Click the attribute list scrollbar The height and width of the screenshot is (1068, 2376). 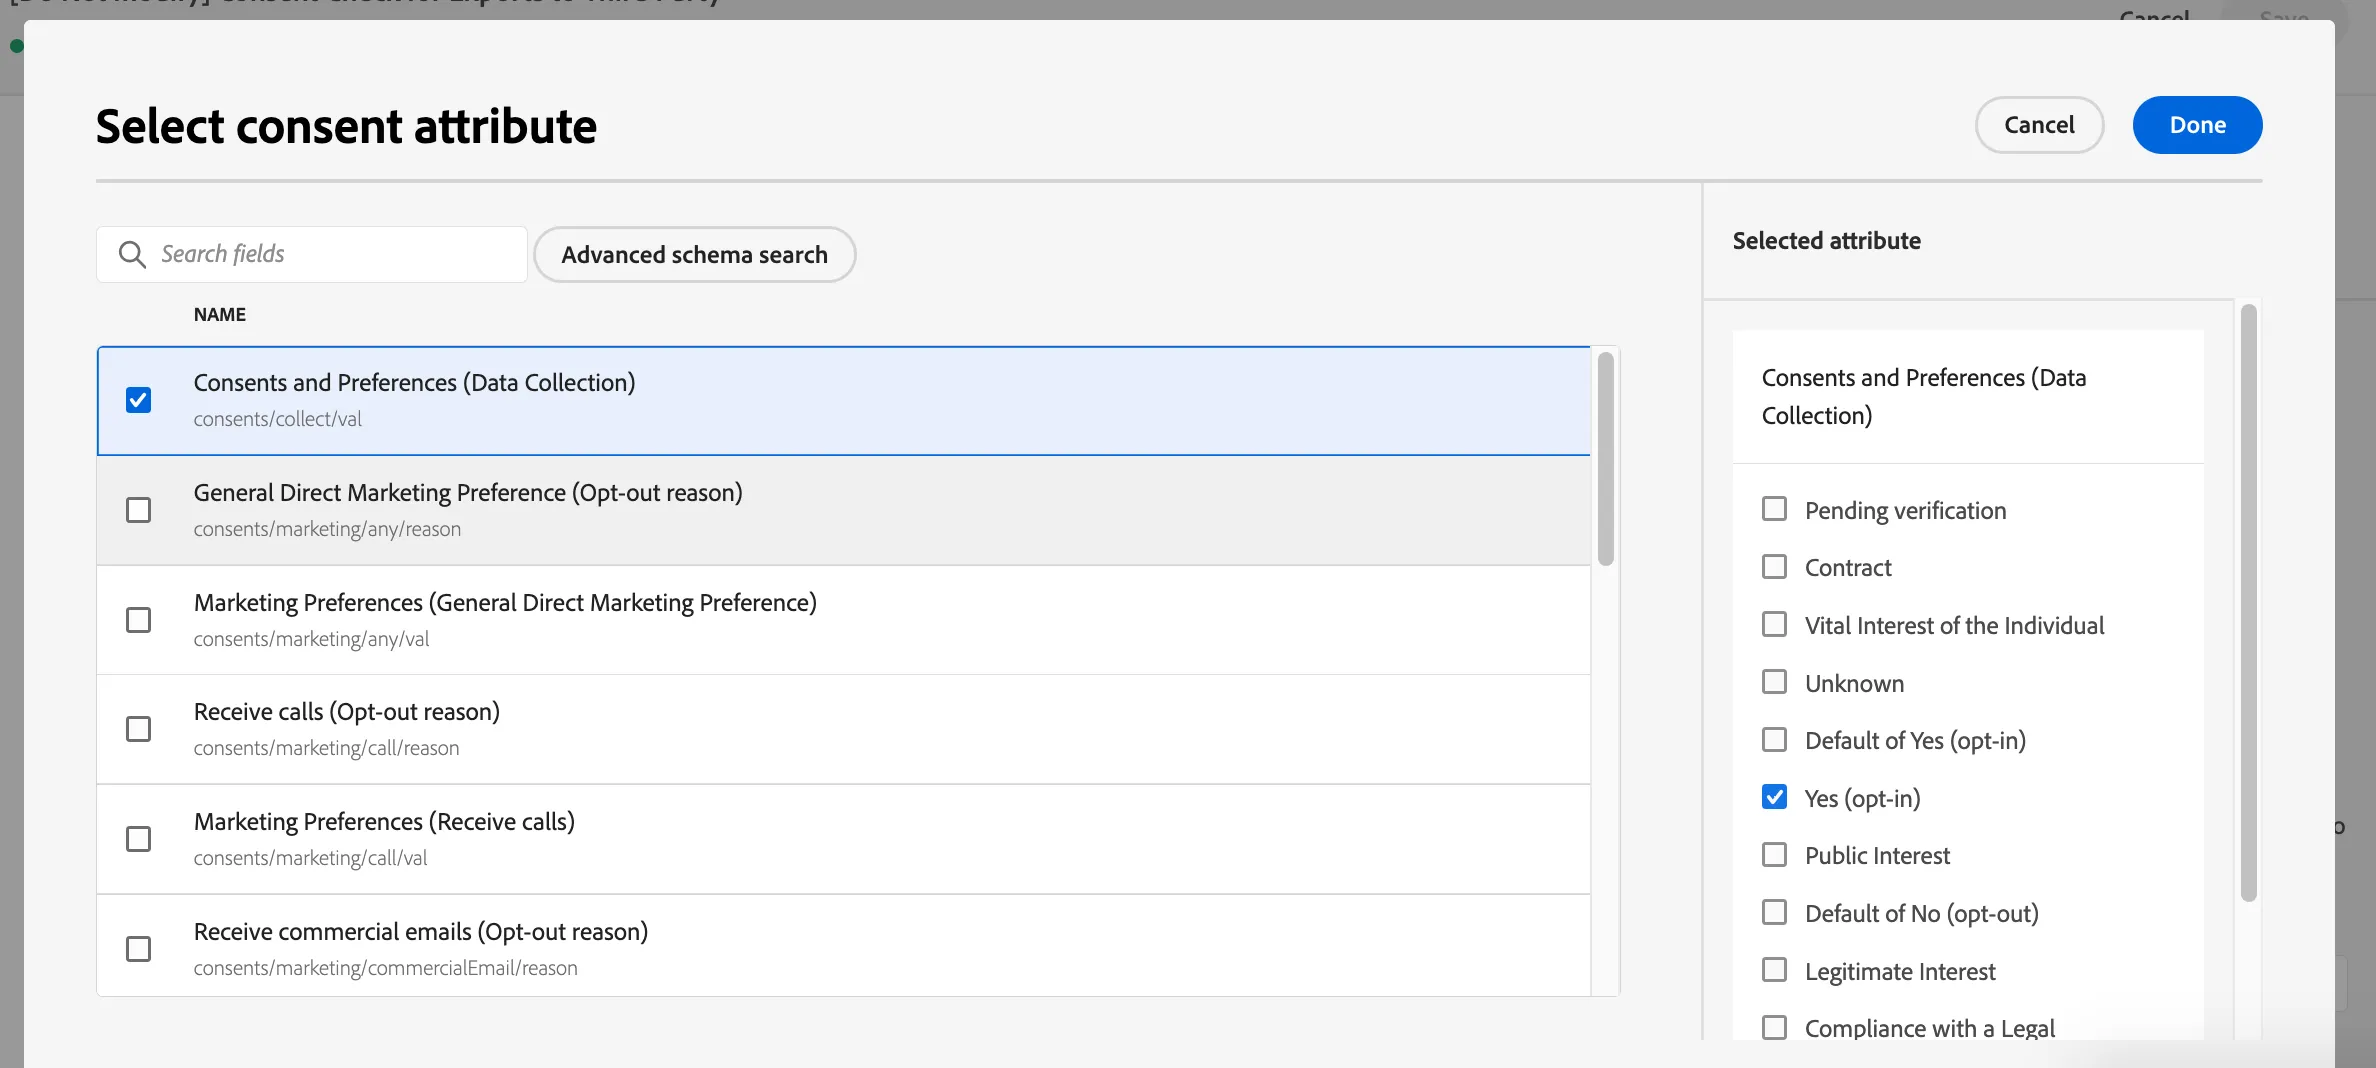coord(1606,459)
